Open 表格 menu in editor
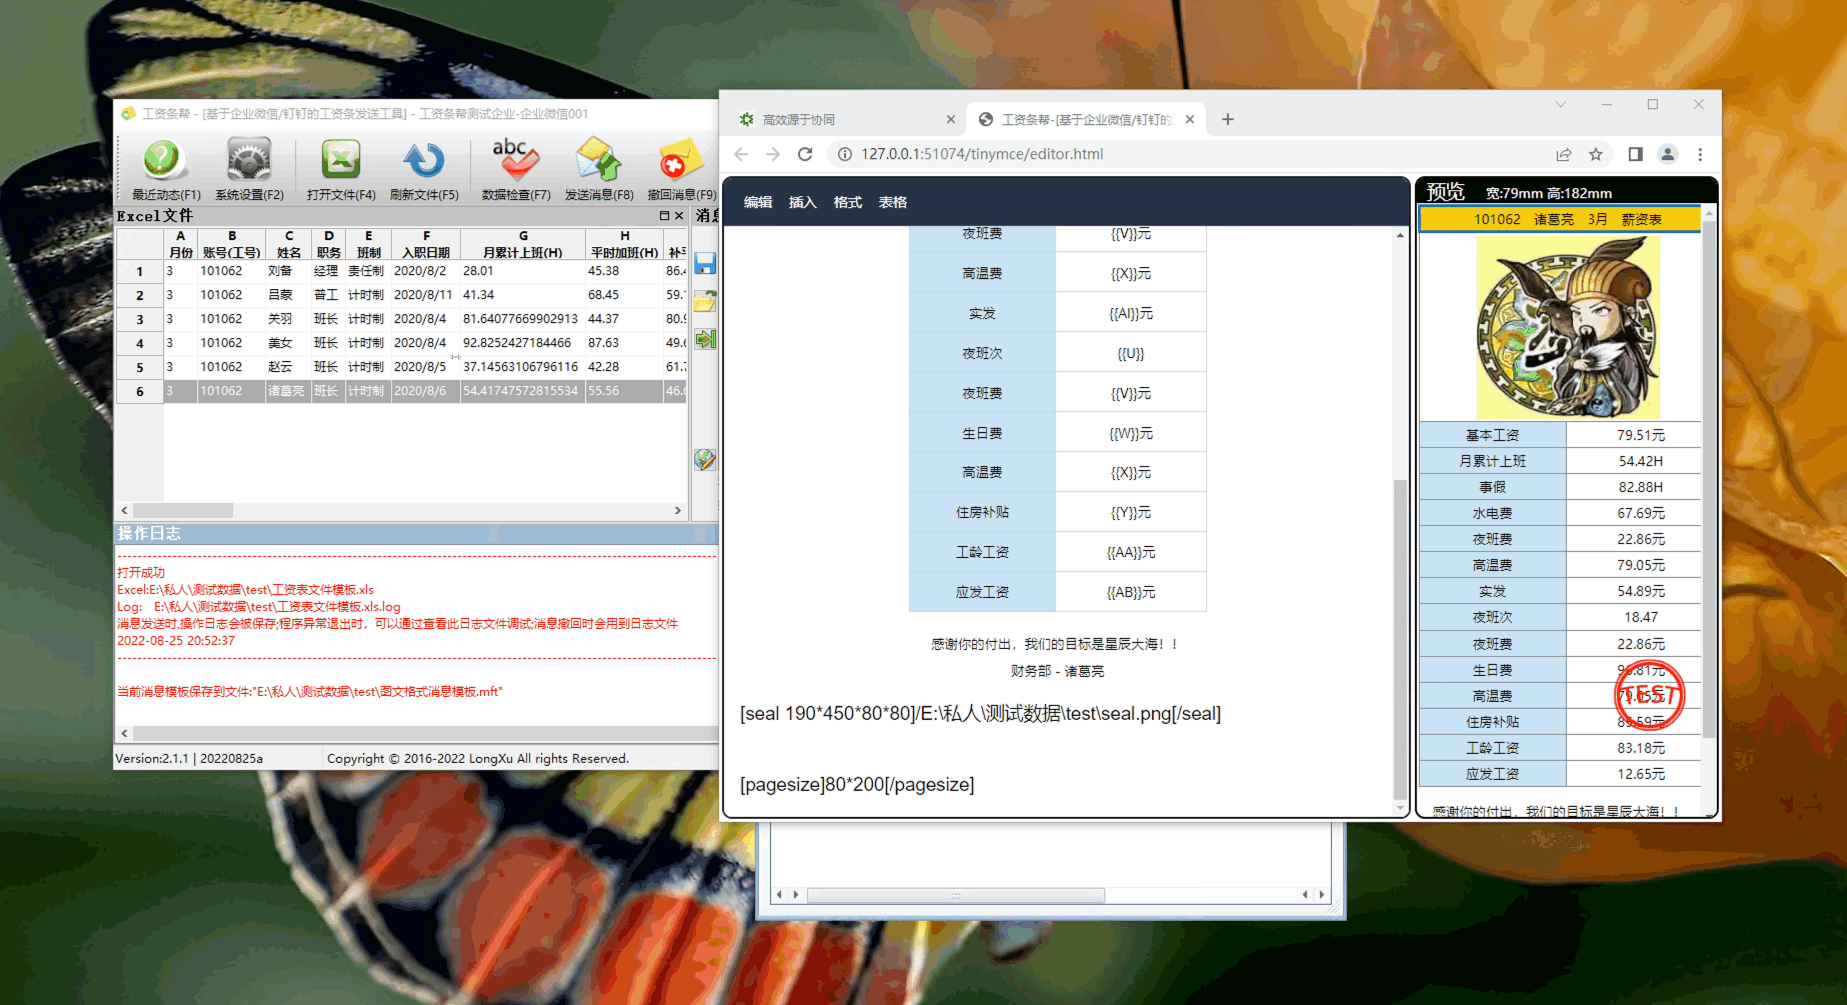 click(x=893, y=202)
